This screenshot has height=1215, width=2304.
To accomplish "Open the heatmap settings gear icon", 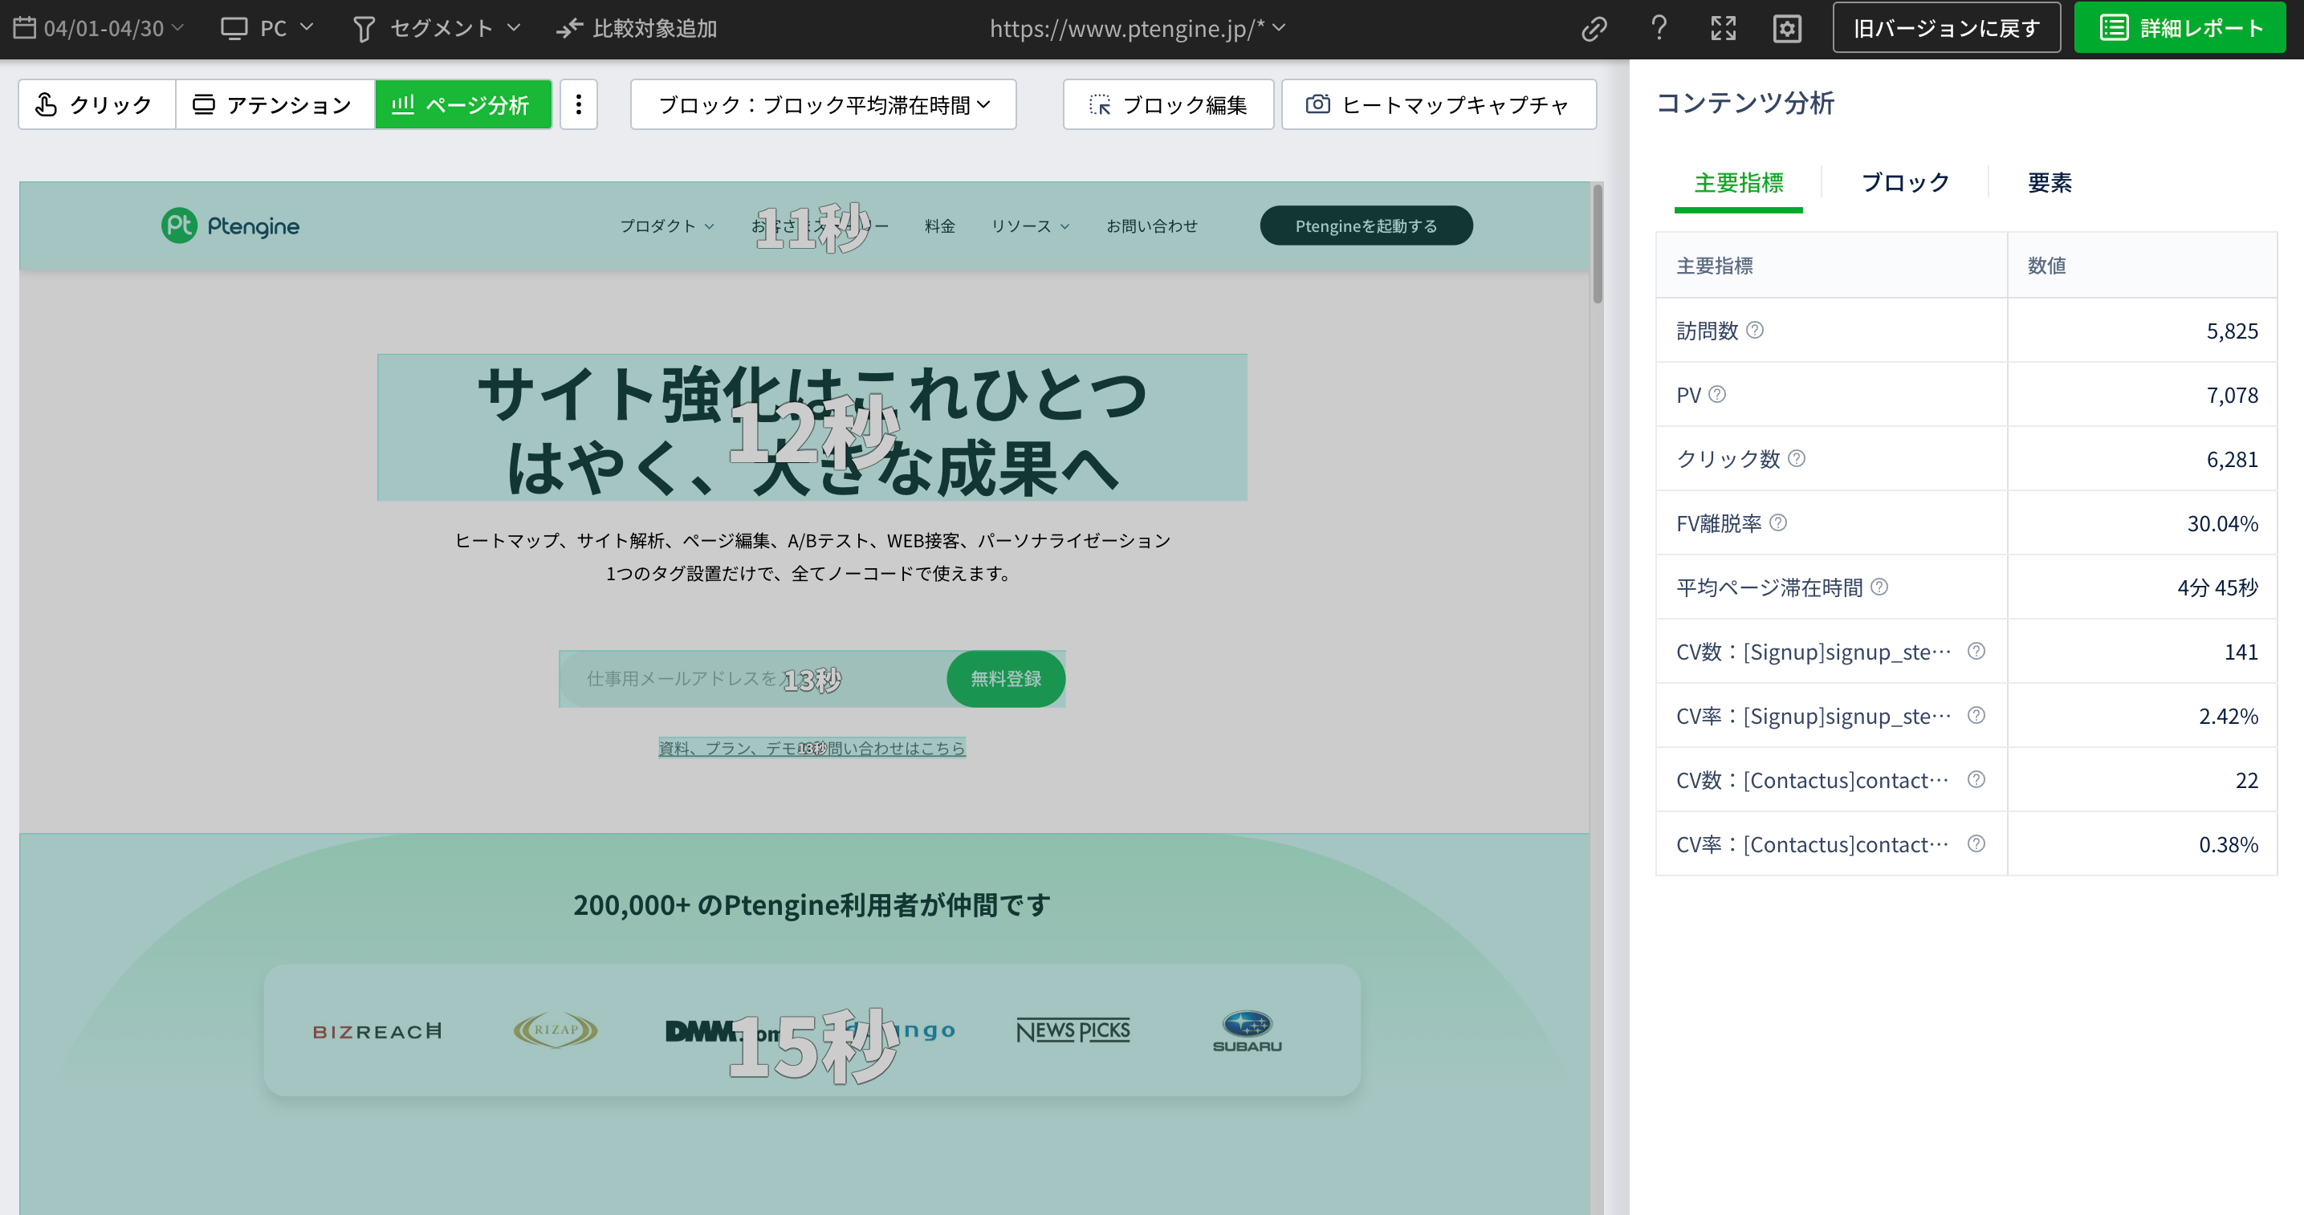I will pyautogui.click(x=1787, y=28).
